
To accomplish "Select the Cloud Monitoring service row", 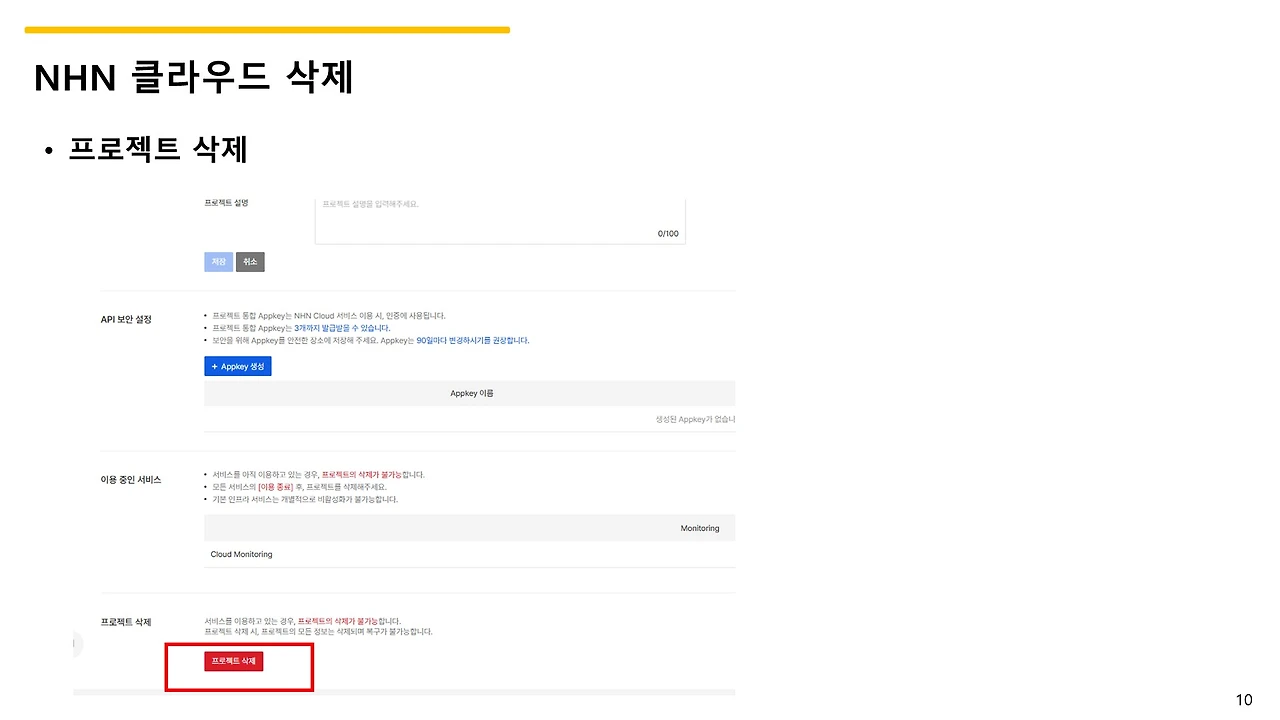I will [x=469, y=554].
